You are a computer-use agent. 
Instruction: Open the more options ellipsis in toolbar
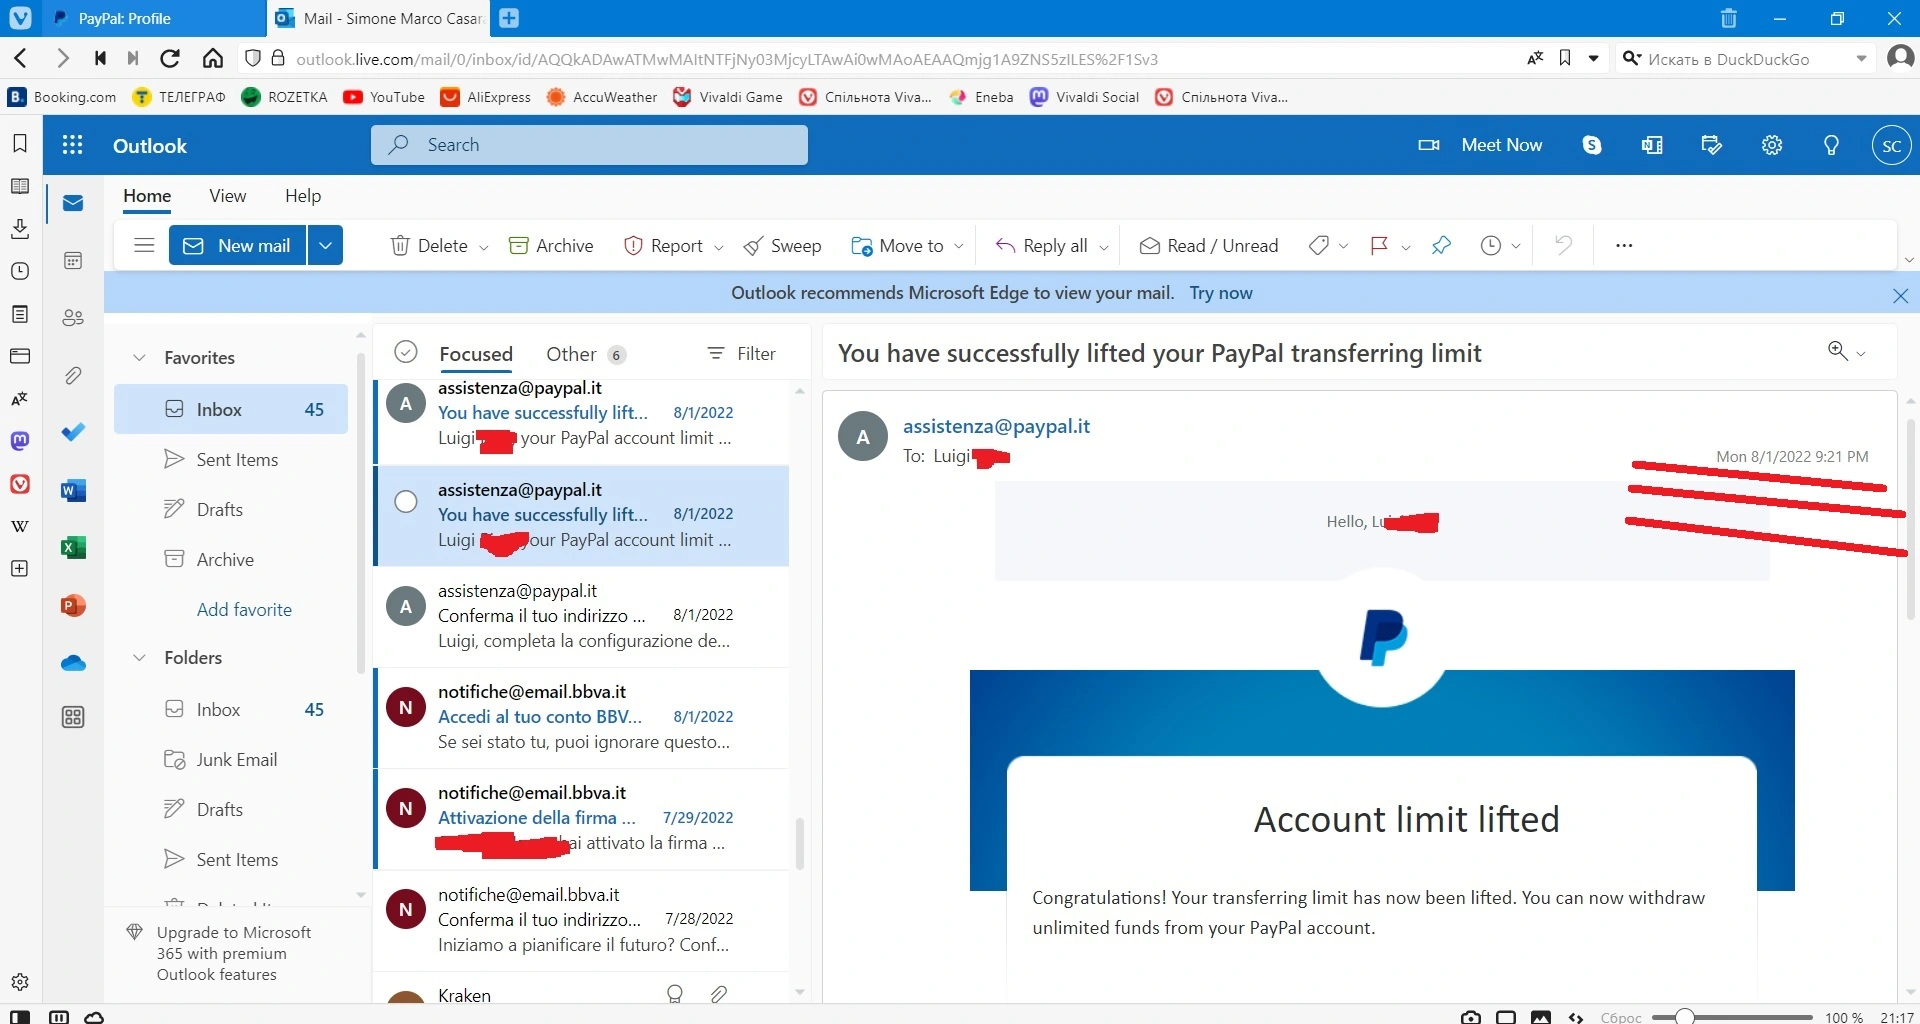point(1624,245)
